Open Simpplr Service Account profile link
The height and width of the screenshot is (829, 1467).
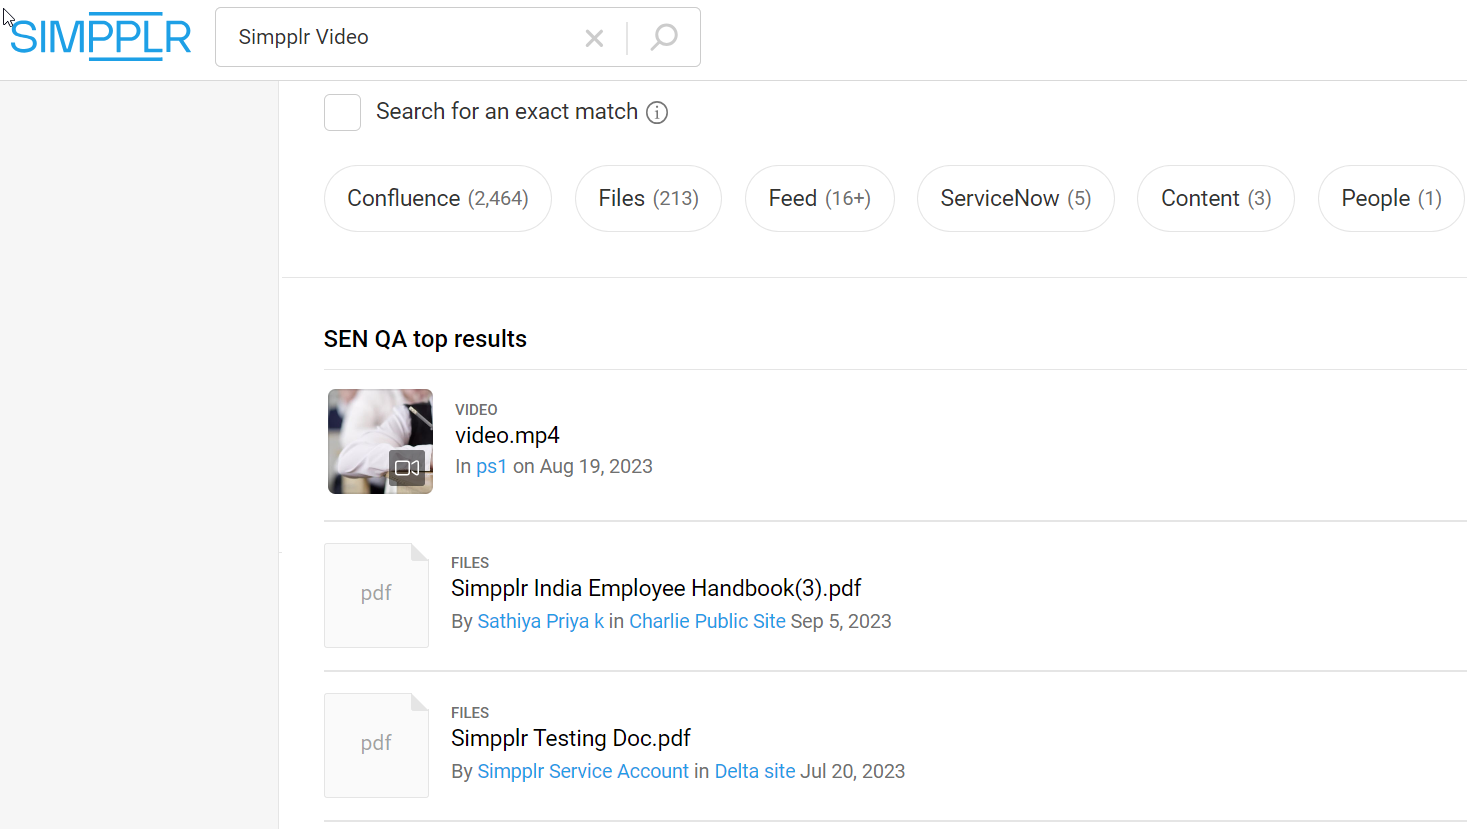[583, 771]
